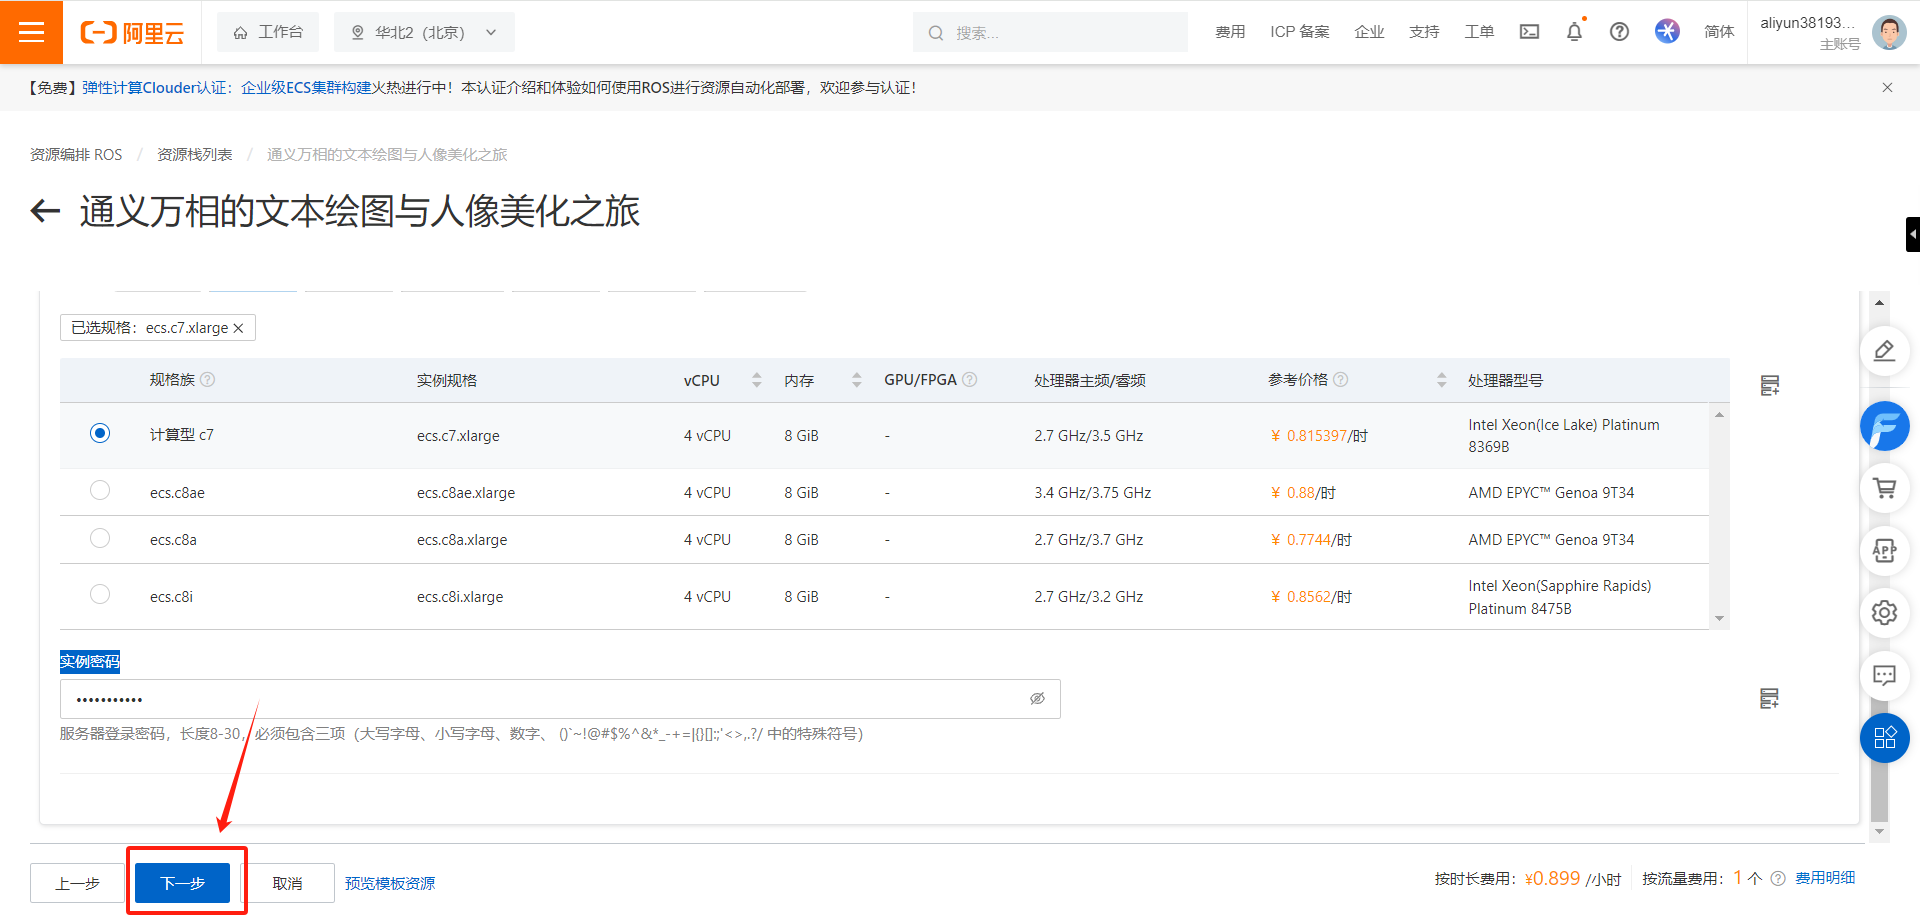
Task: Open the help question mark icon
Action: [1619, 32]
